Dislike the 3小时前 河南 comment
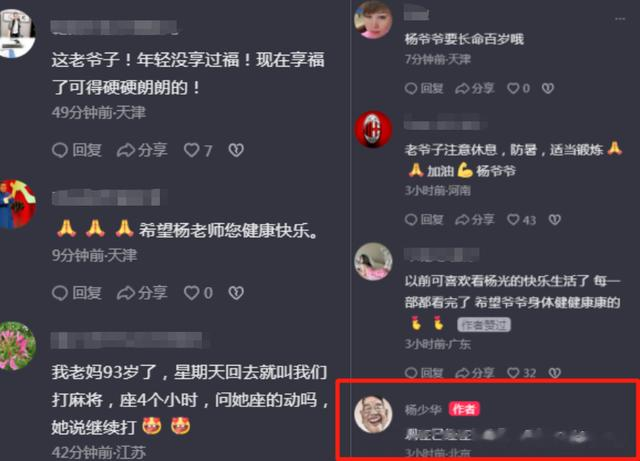Image resolution: width=640 pixels, height=461 pixels. coord(555,220)
